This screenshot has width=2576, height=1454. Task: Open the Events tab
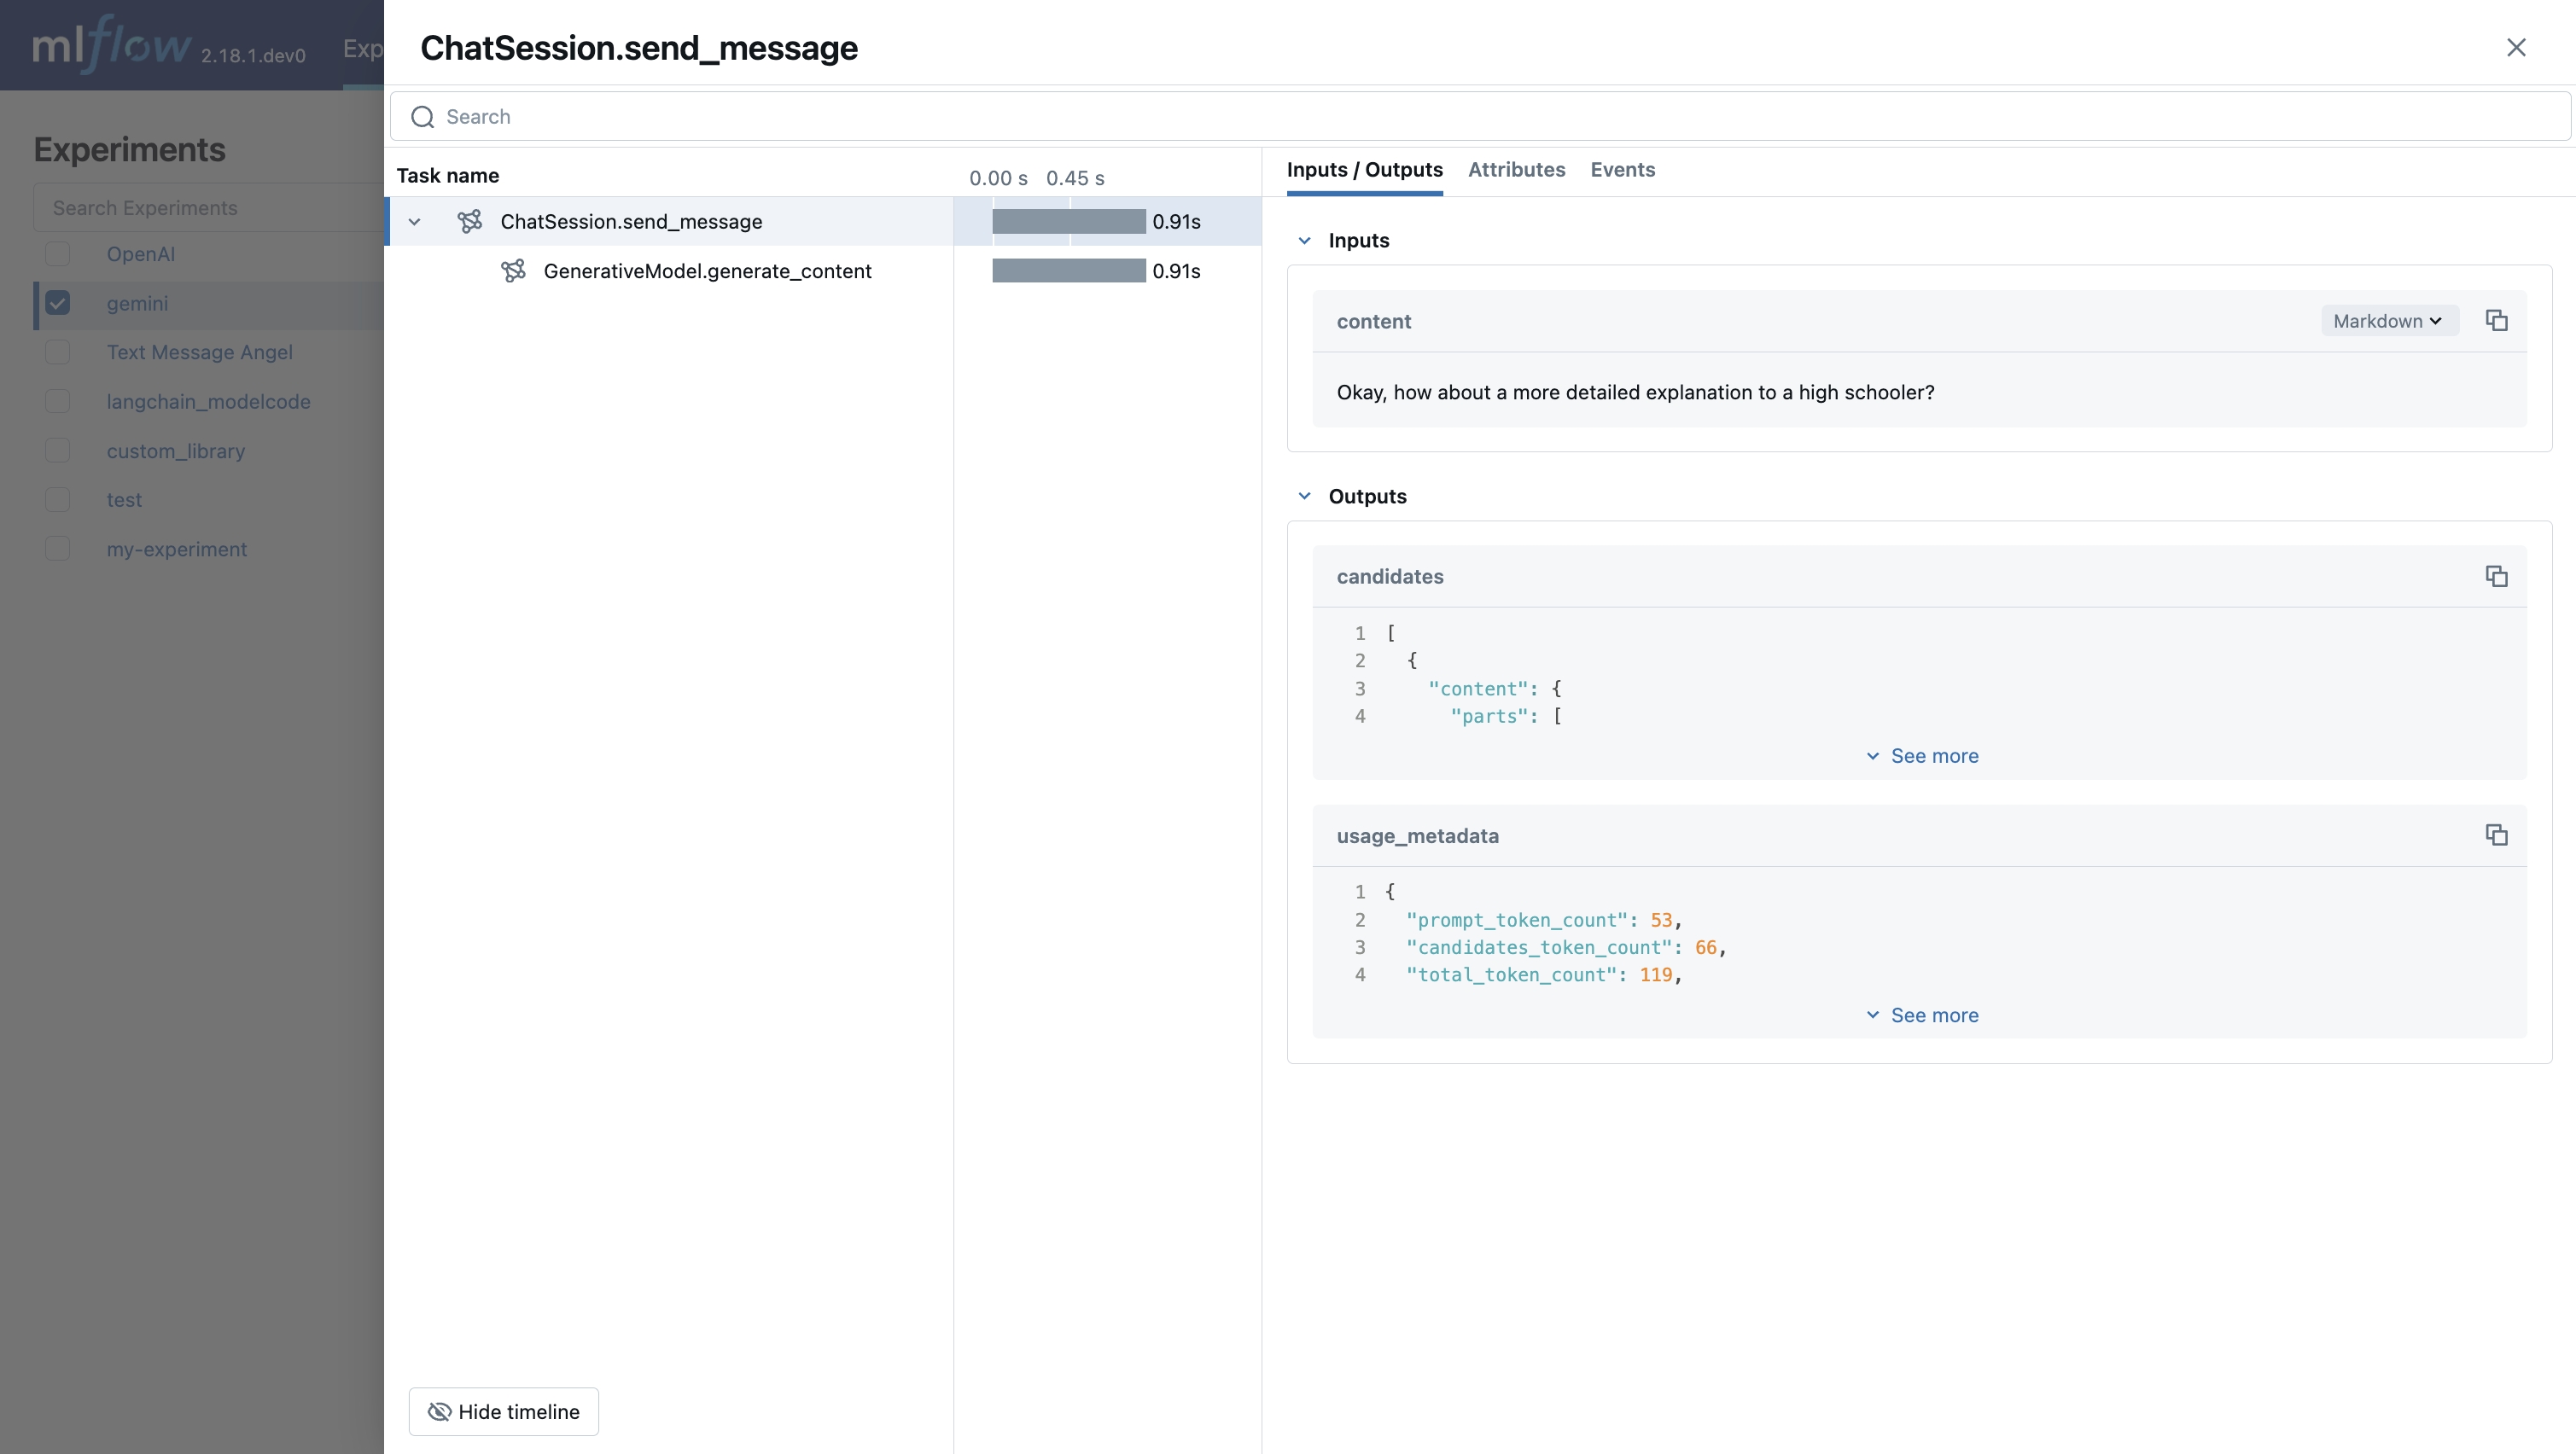point(1622,170)
